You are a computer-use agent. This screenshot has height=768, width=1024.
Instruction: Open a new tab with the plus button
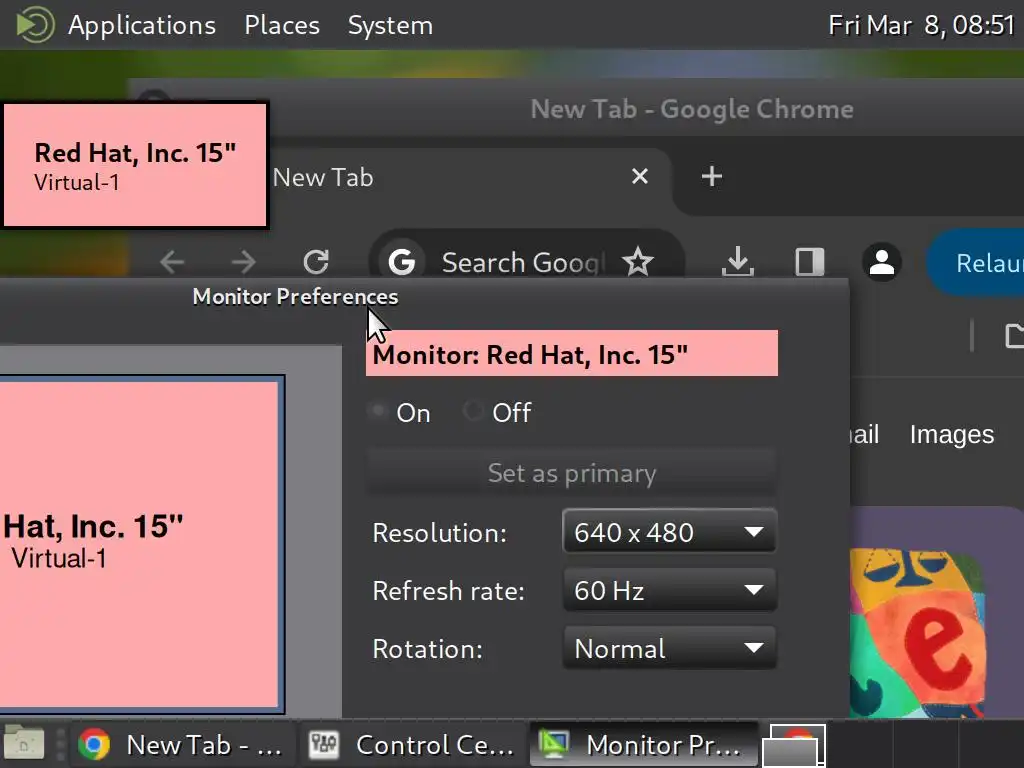[711, 176]
